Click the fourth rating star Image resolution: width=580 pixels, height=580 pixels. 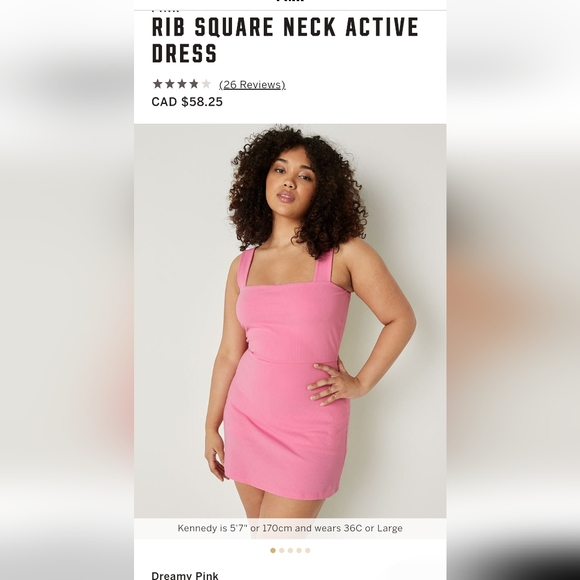pos(194,84)
